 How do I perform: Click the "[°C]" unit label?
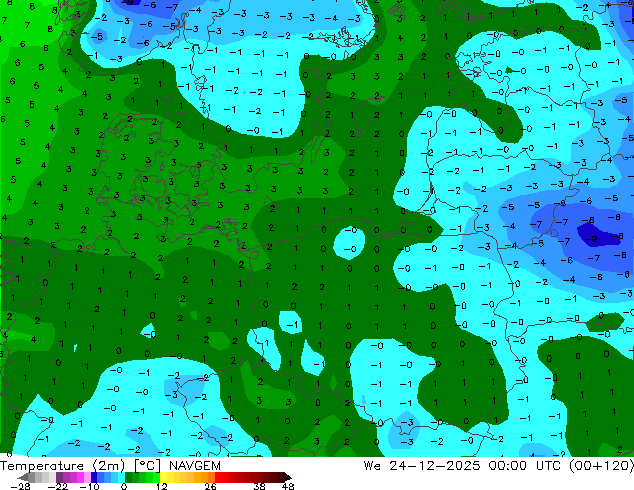coord(148,466)
